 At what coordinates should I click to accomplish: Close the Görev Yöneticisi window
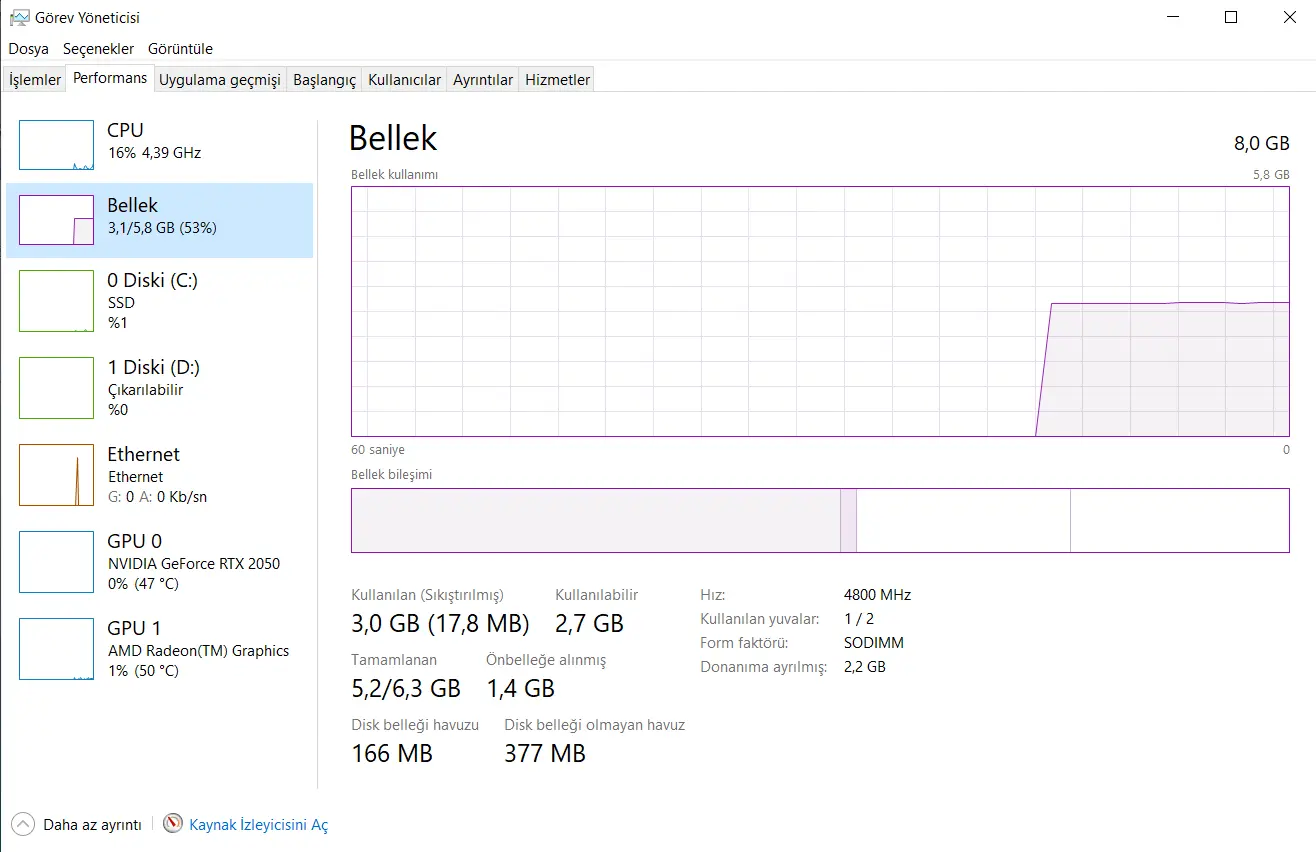pyautogui.click(x=1290, y=17)
